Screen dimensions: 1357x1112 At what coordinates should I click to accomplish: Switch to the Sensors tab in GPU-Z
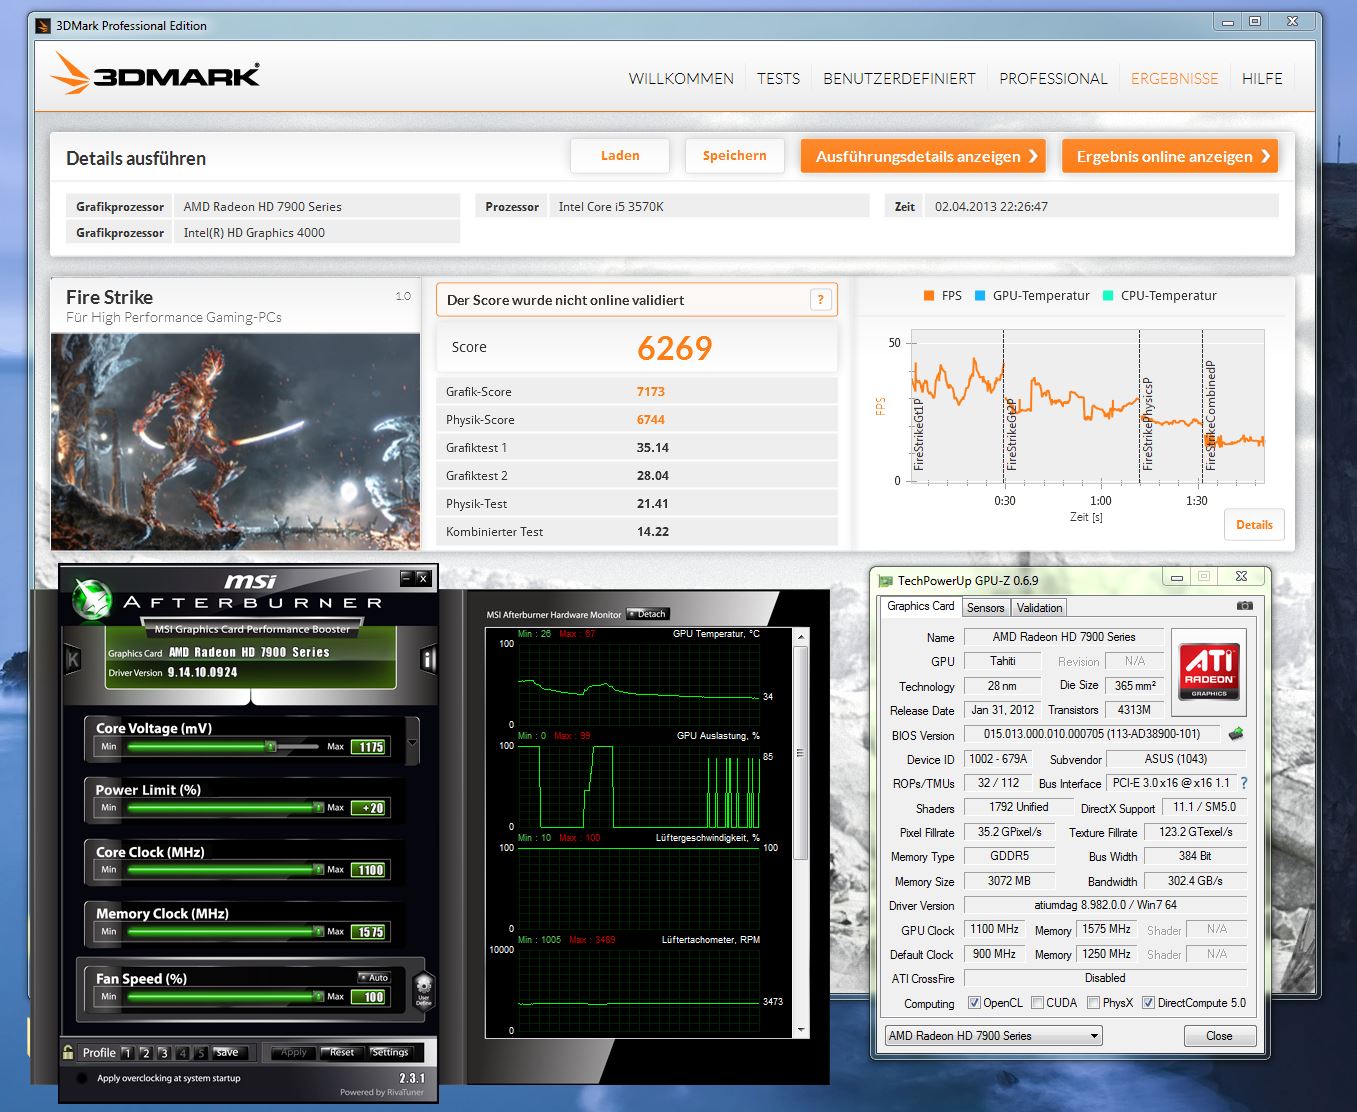coord(985,607)
